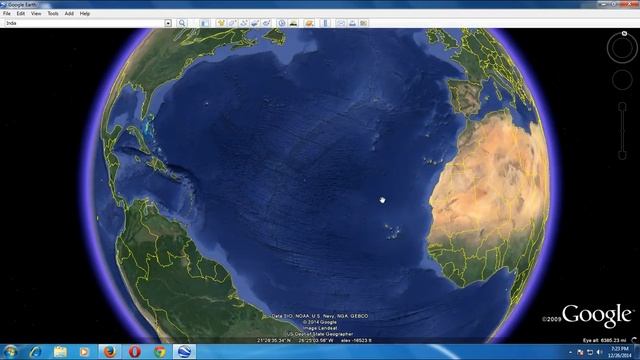Viewport: 640px width, 360px height.
Task: Click the move joystick circle control
Action: 622,80
